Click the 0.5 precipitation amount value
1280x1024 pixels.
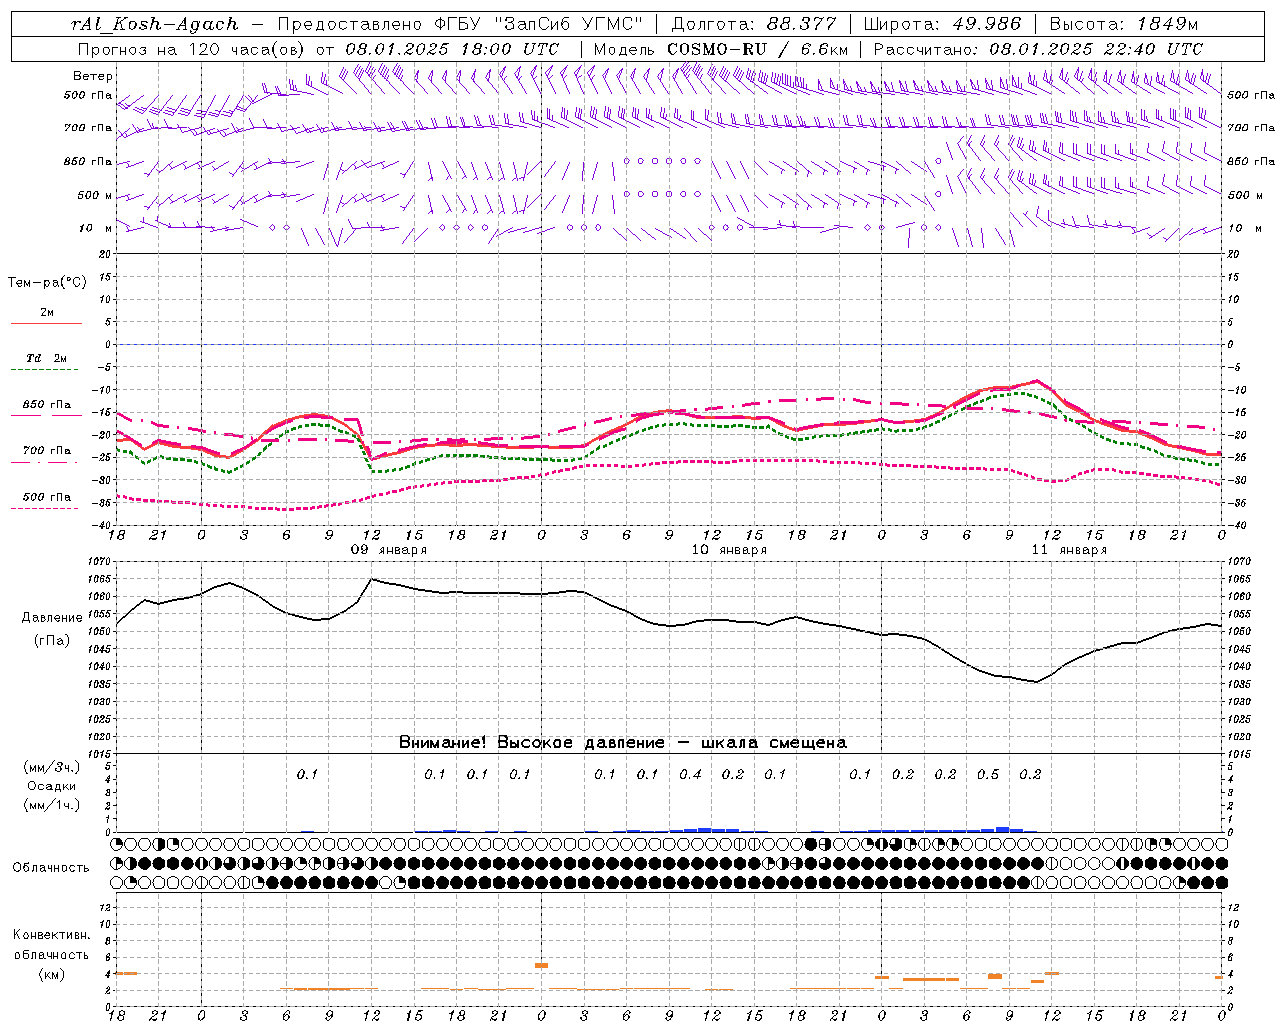[x=988, y=774]
